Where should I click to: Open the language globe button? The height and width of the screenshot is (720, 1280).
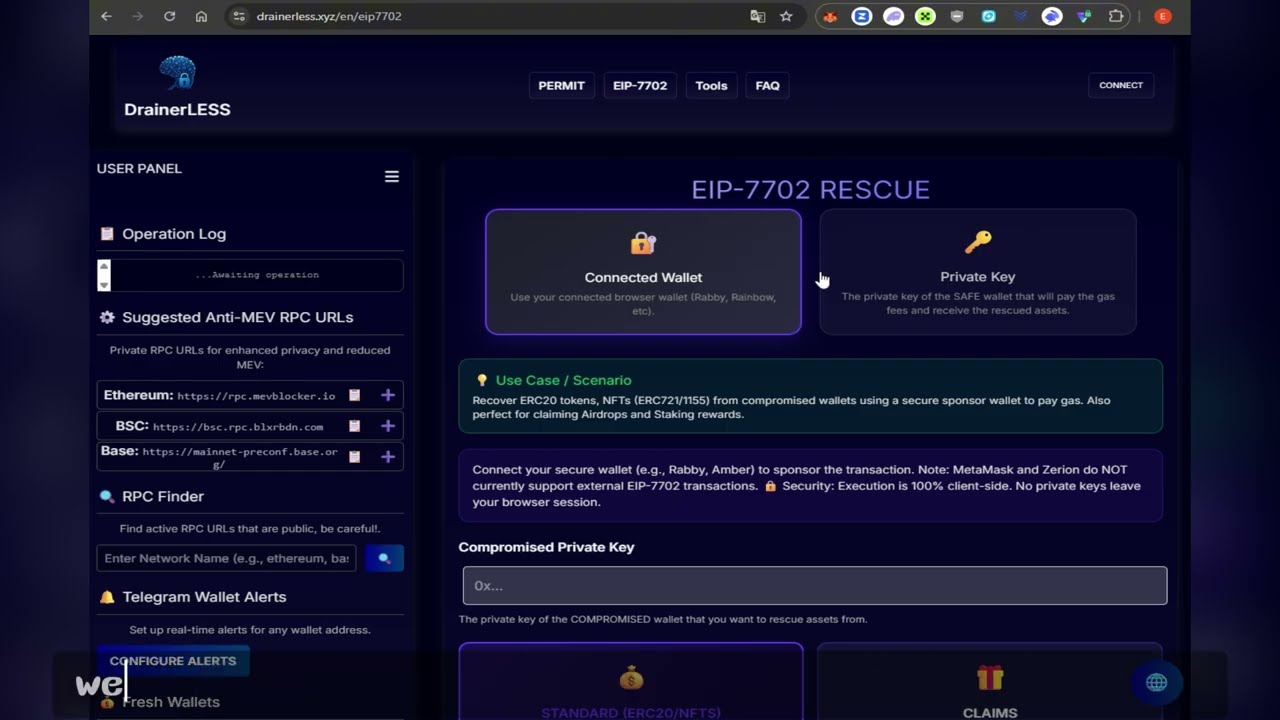[1157, 683]
